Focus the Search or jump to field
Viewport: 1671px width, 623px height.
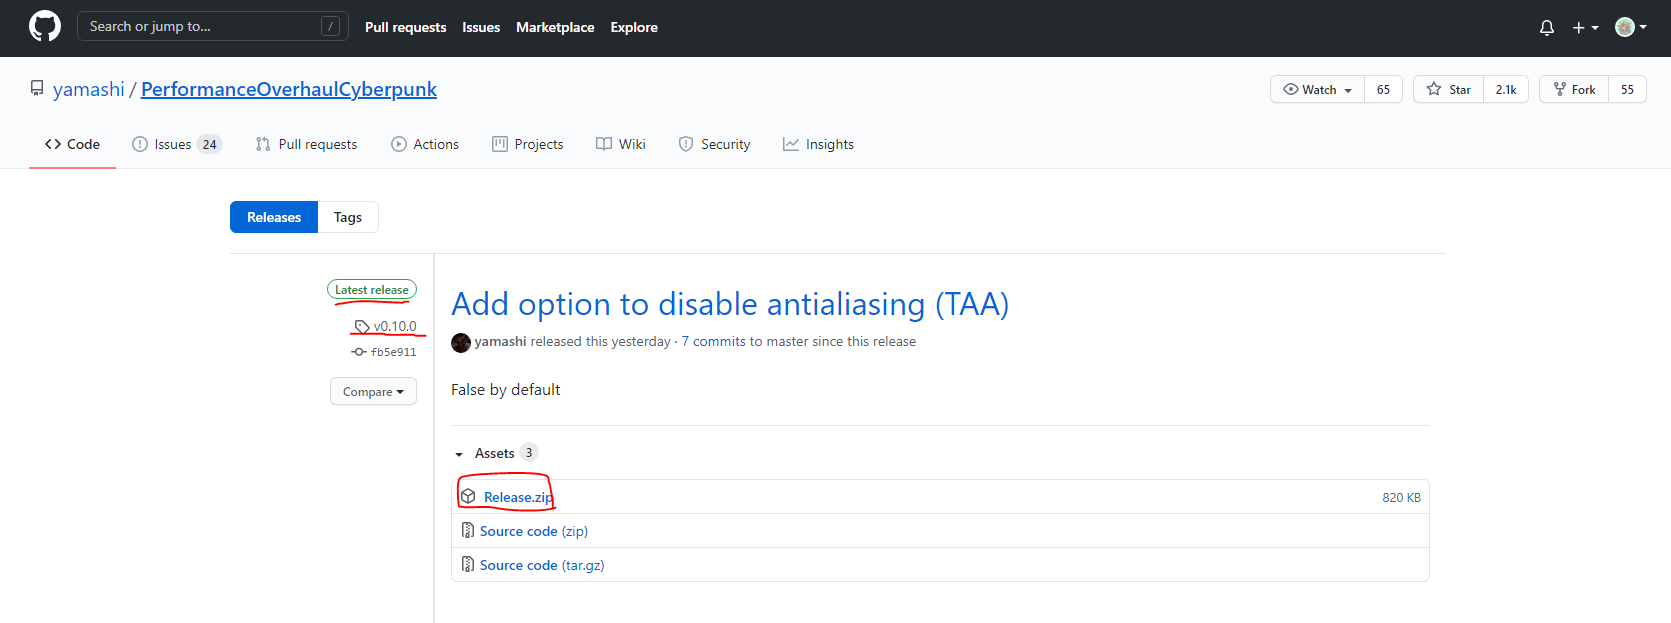click(212, 26)
